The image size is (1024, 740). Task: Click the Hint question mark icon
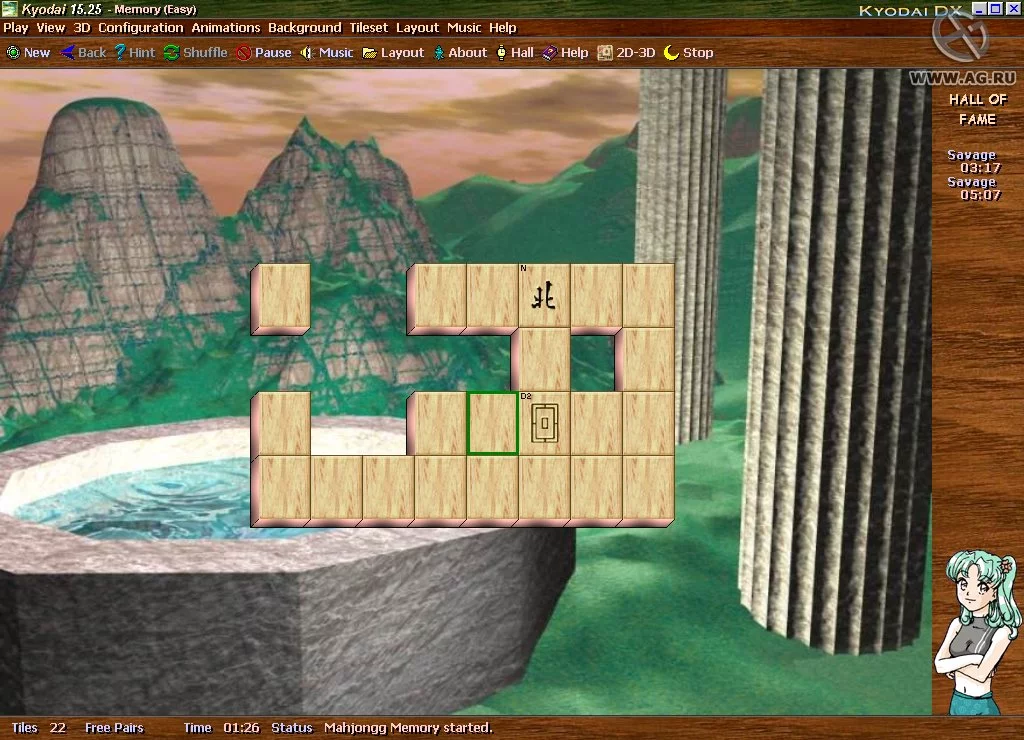[120, 52]
